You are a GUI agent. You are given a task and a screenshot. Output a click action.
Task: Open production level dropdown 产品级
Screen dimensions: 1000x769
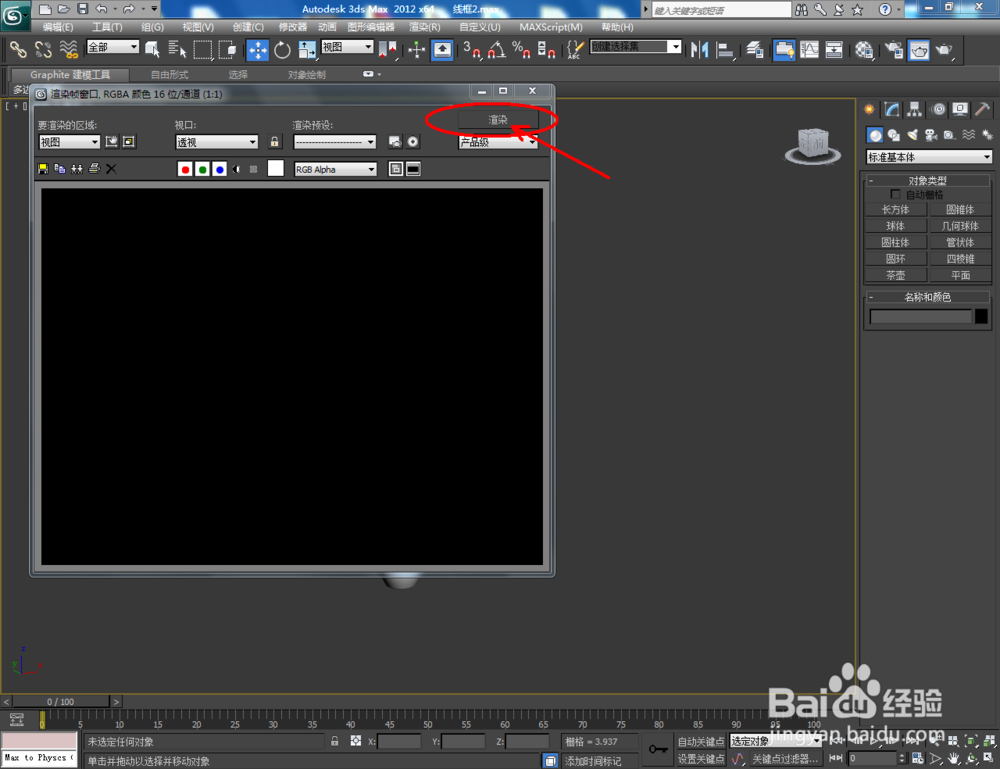pos(497,142)
